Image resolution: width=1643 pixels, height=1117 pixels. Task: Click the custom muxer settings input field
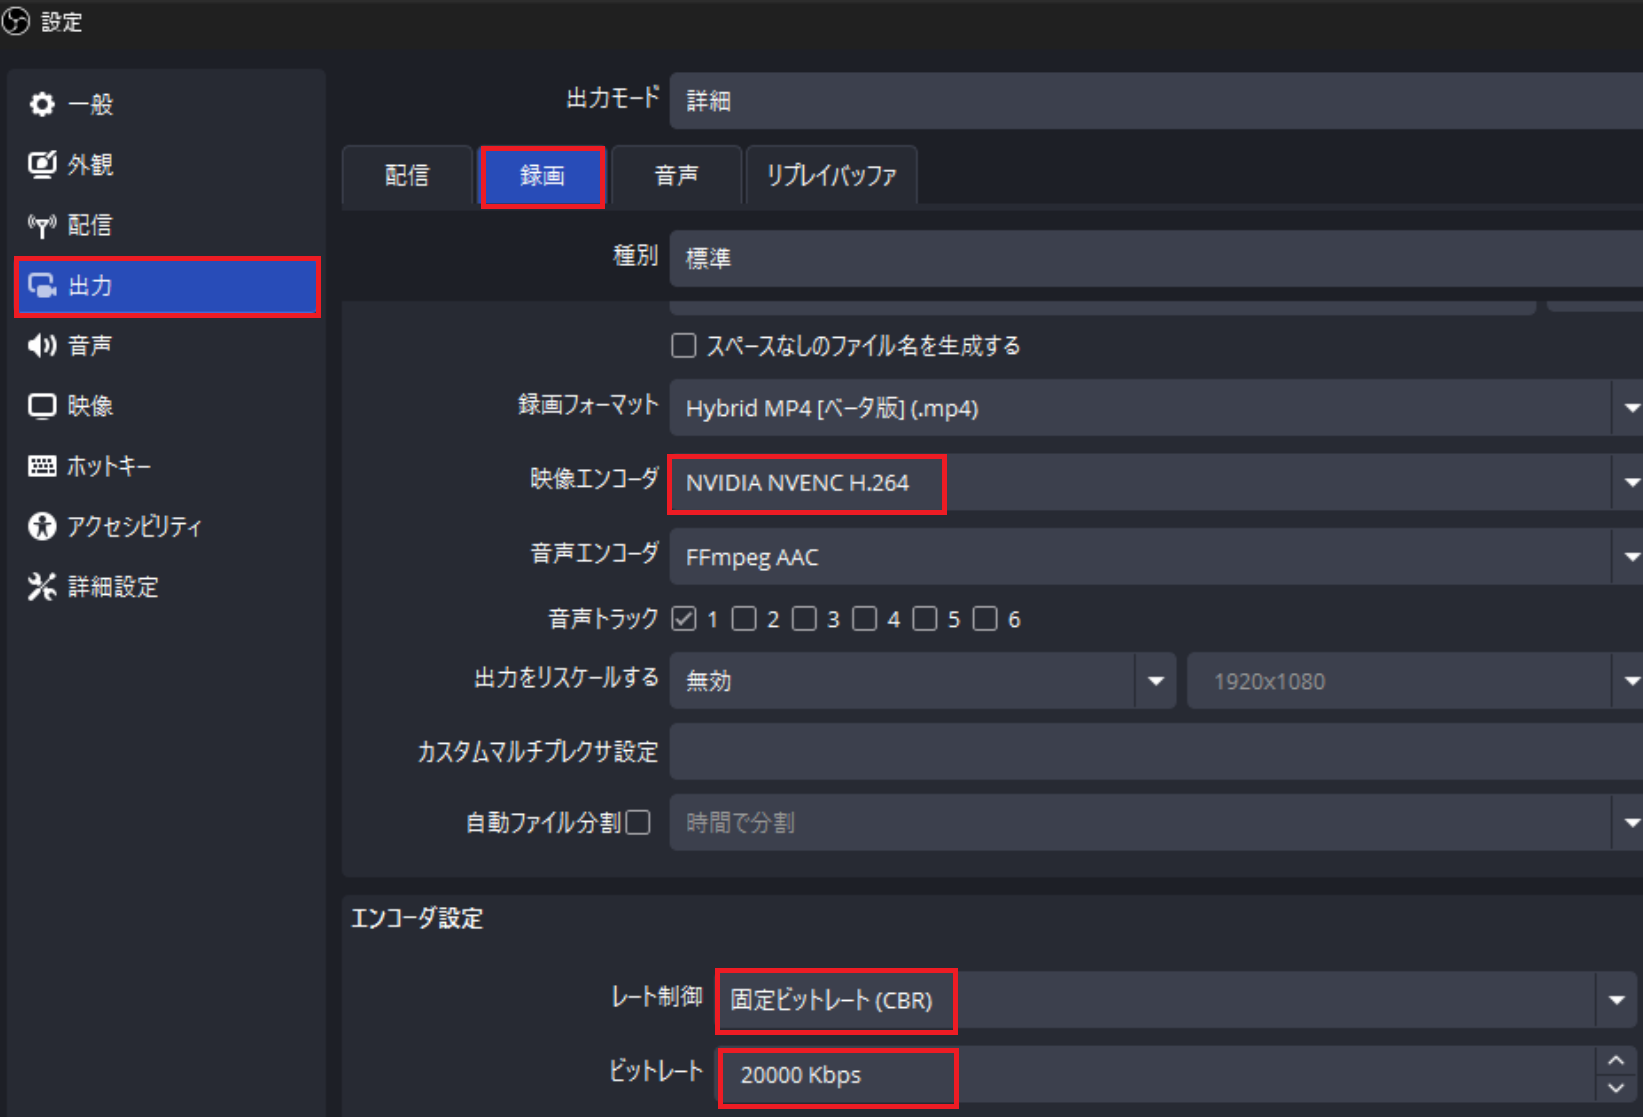1150,752
